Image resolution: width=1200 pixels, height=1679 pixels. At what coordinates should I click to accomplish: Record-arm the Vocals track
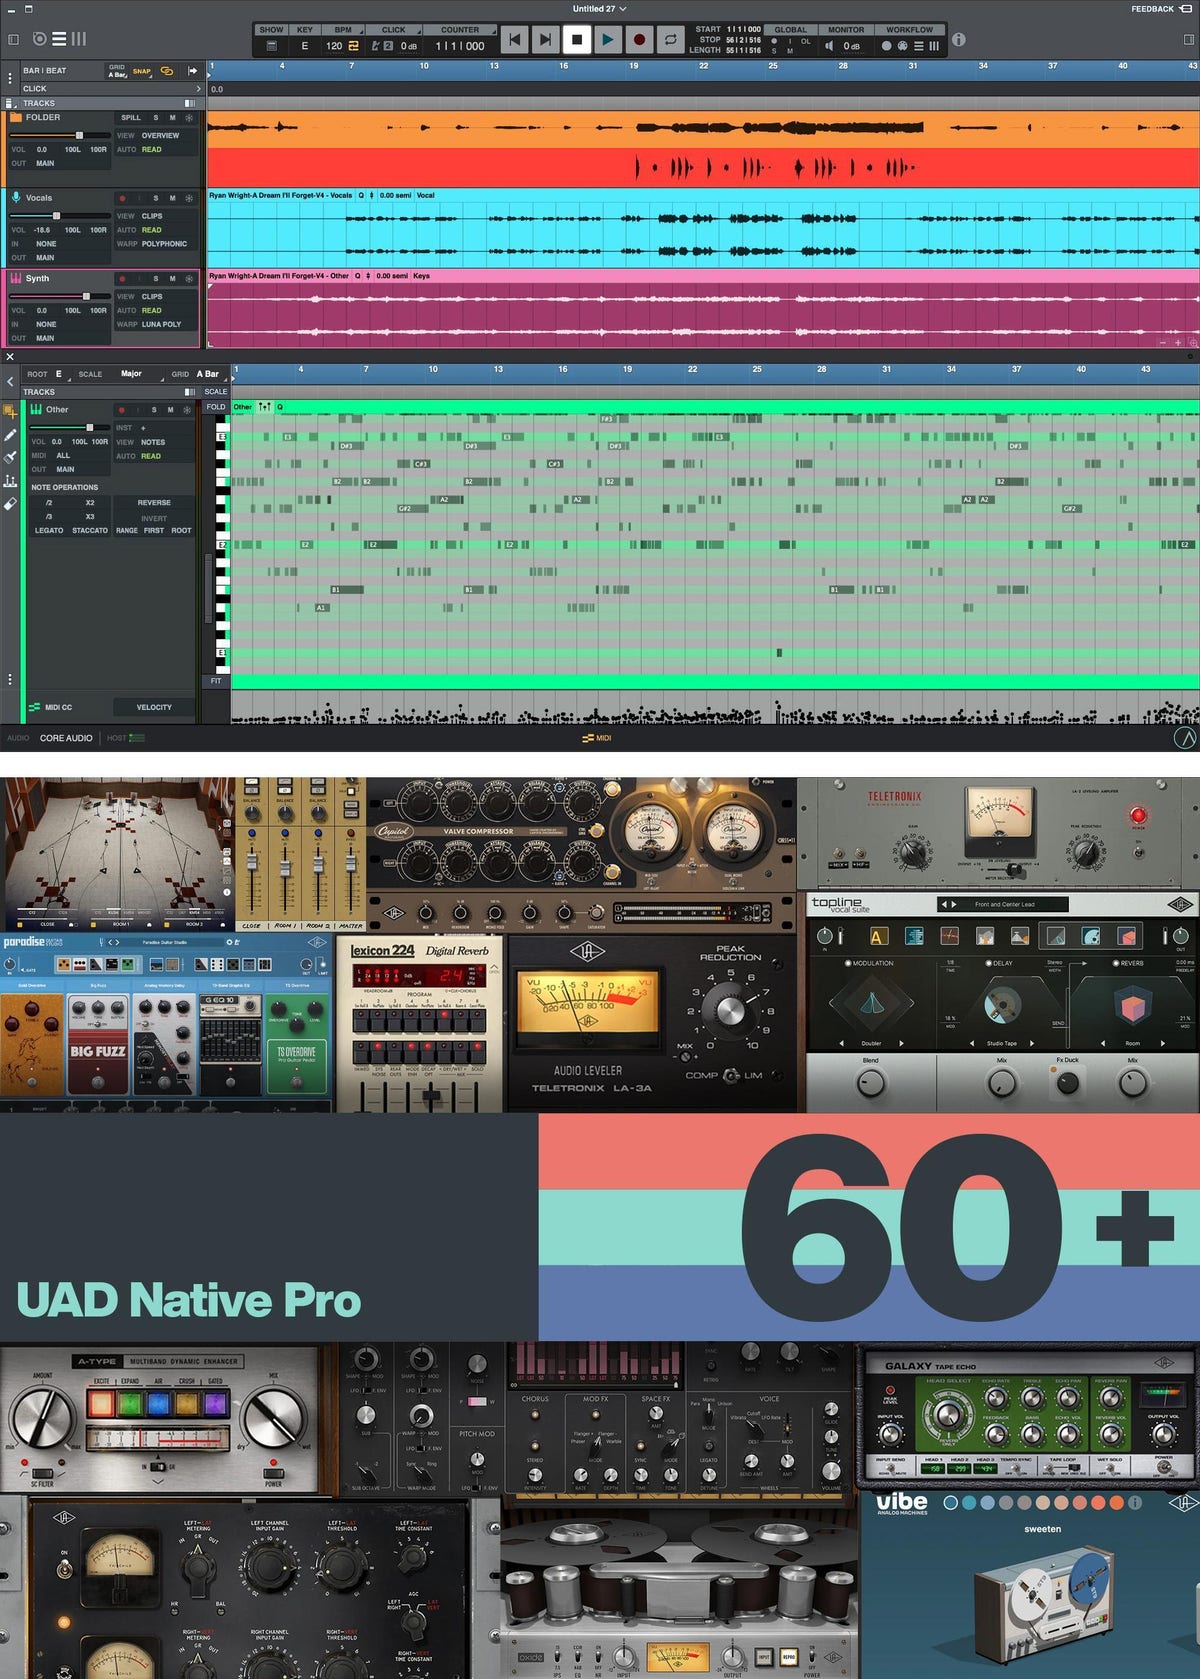pos(122,198)
